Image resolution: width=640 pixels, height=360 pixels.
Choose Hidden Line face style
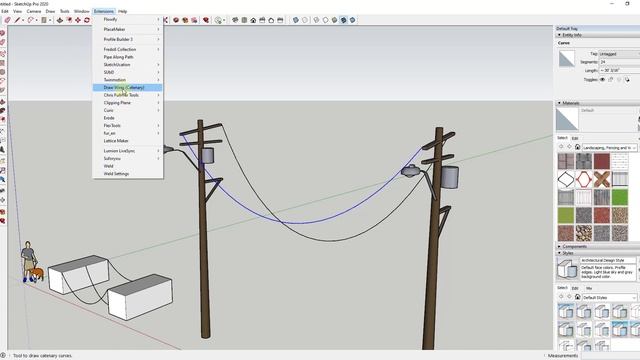pyautogui.click(x=325, y=20)
